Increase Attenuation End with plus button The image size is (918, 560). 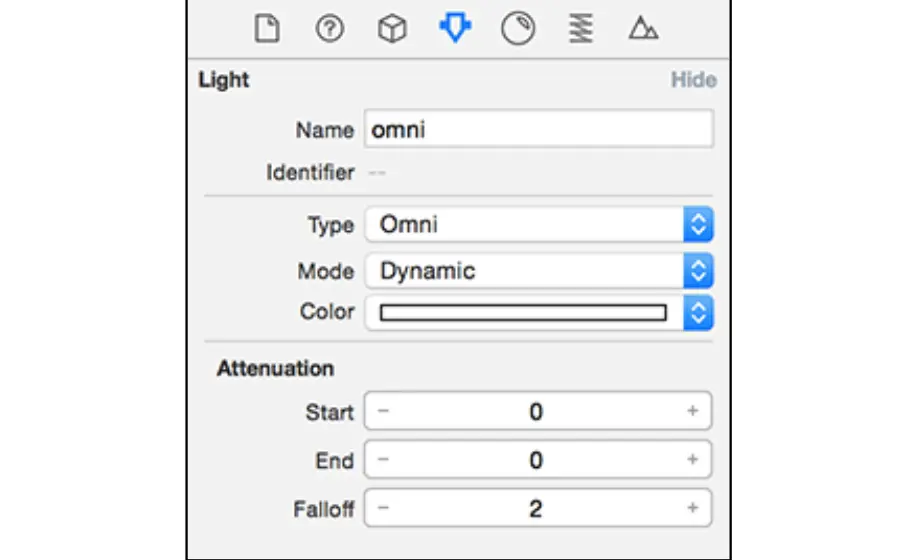tap(693, 459)
